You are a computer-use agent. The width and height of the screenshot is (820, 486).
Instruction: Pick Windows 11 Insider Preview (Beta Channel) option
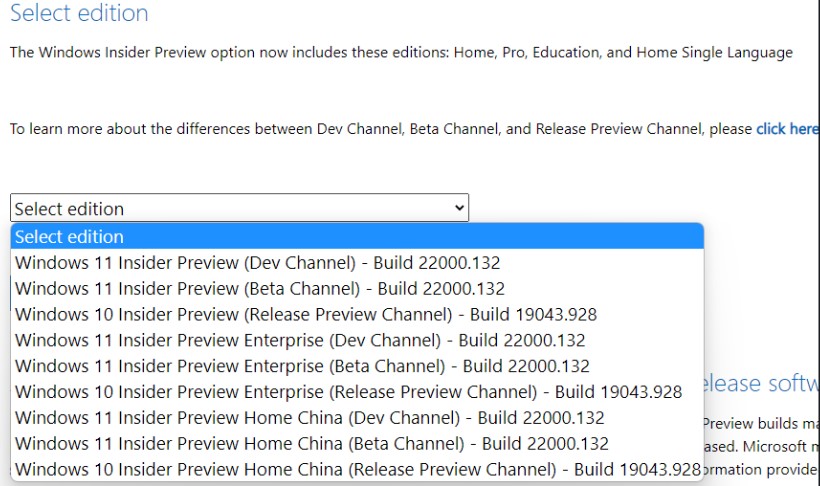(260, 288)
